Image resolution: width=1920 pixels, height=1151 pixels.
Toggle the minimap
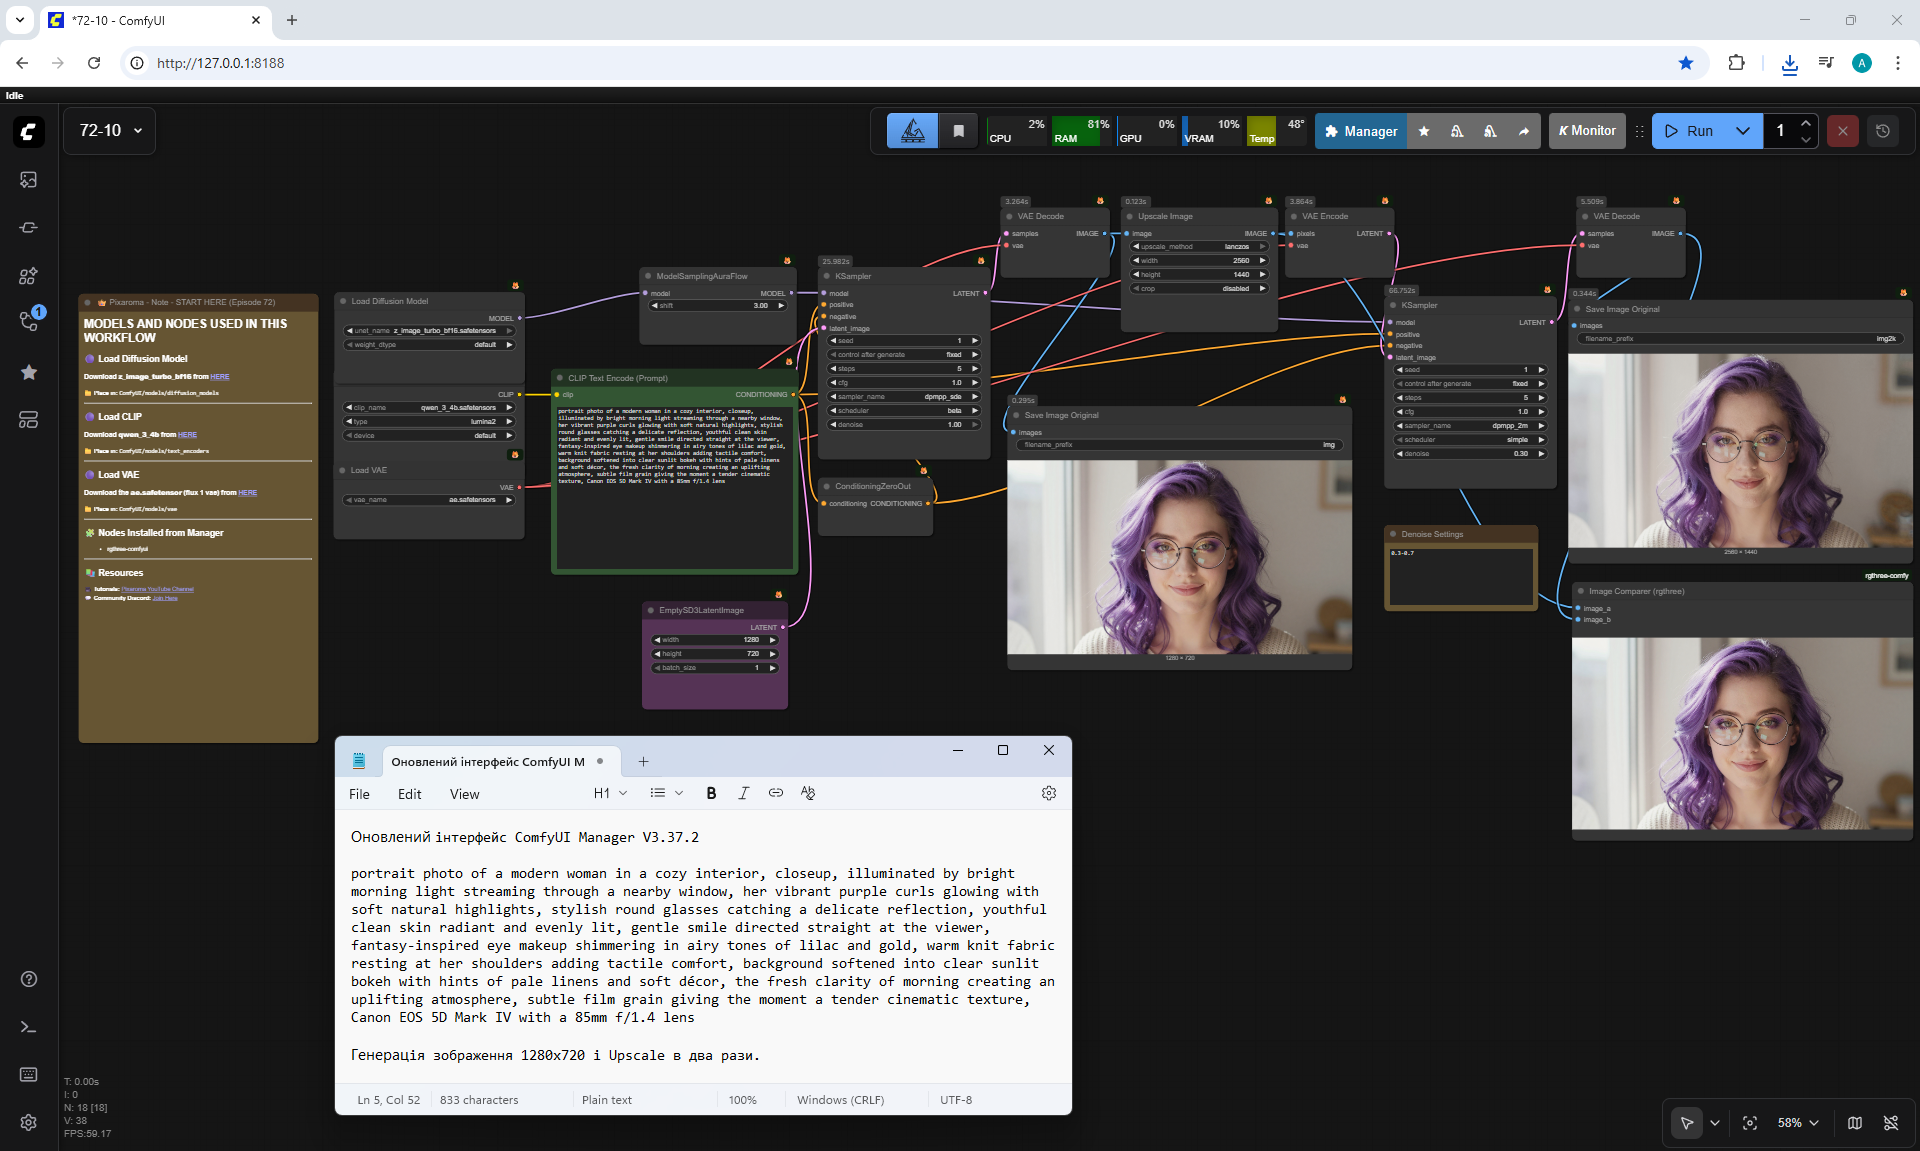[x=1855, y=1123]
